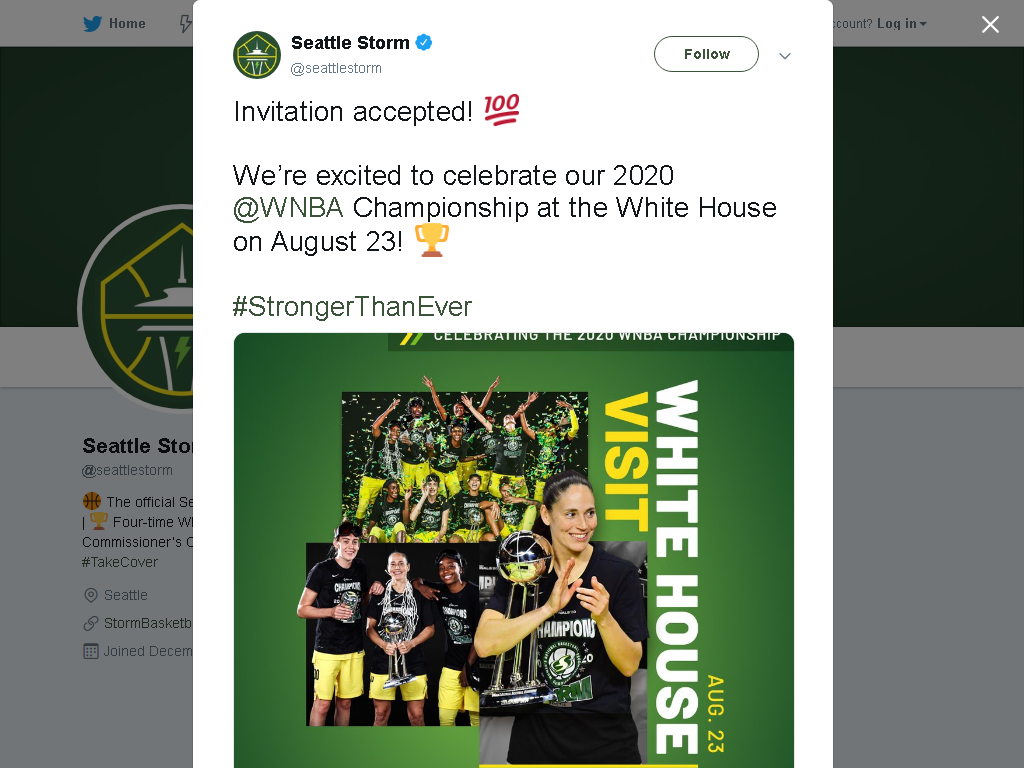1024x768 pixels.
Task: Open the Moments lightning icon
Action: (x=186, y=24)
